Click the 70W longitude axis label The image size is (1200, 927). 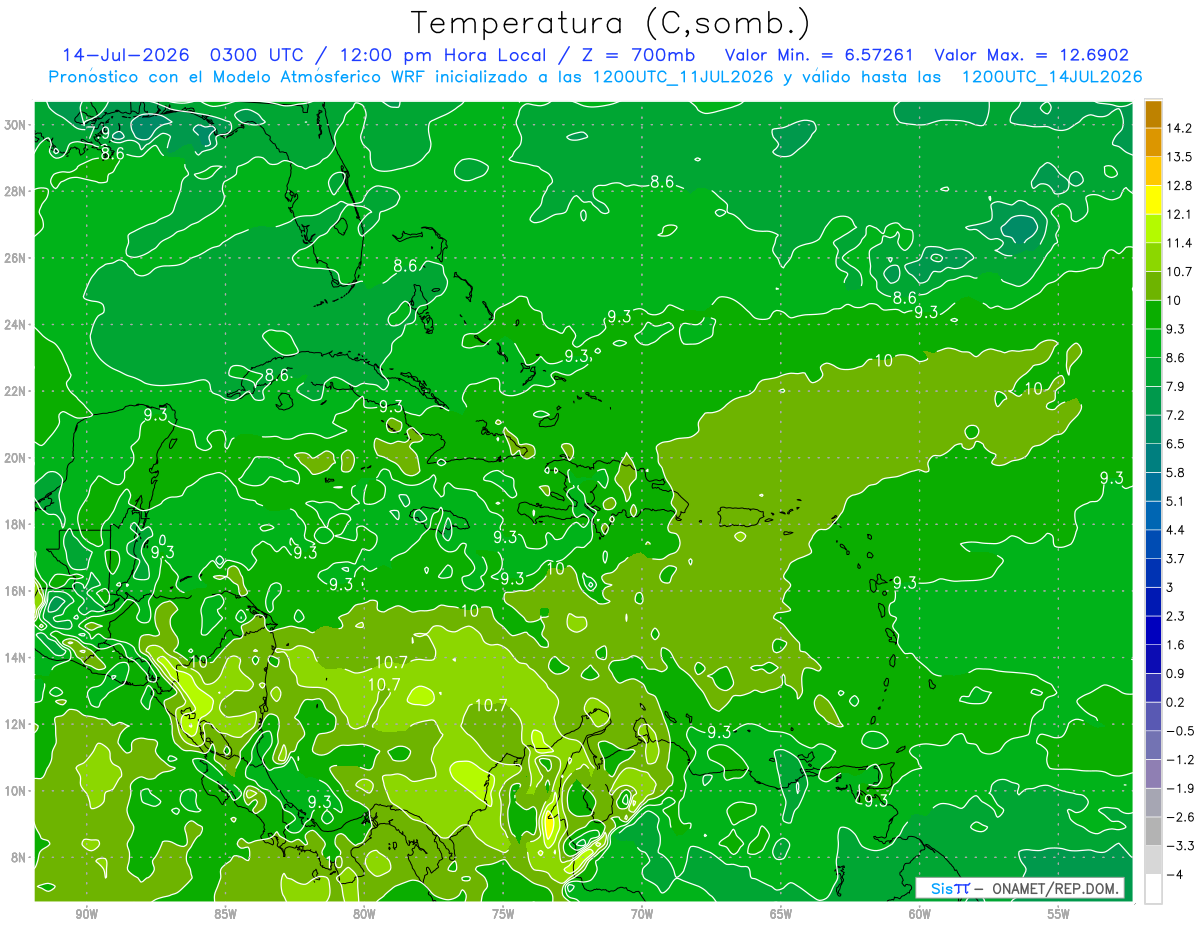point(642,914)
